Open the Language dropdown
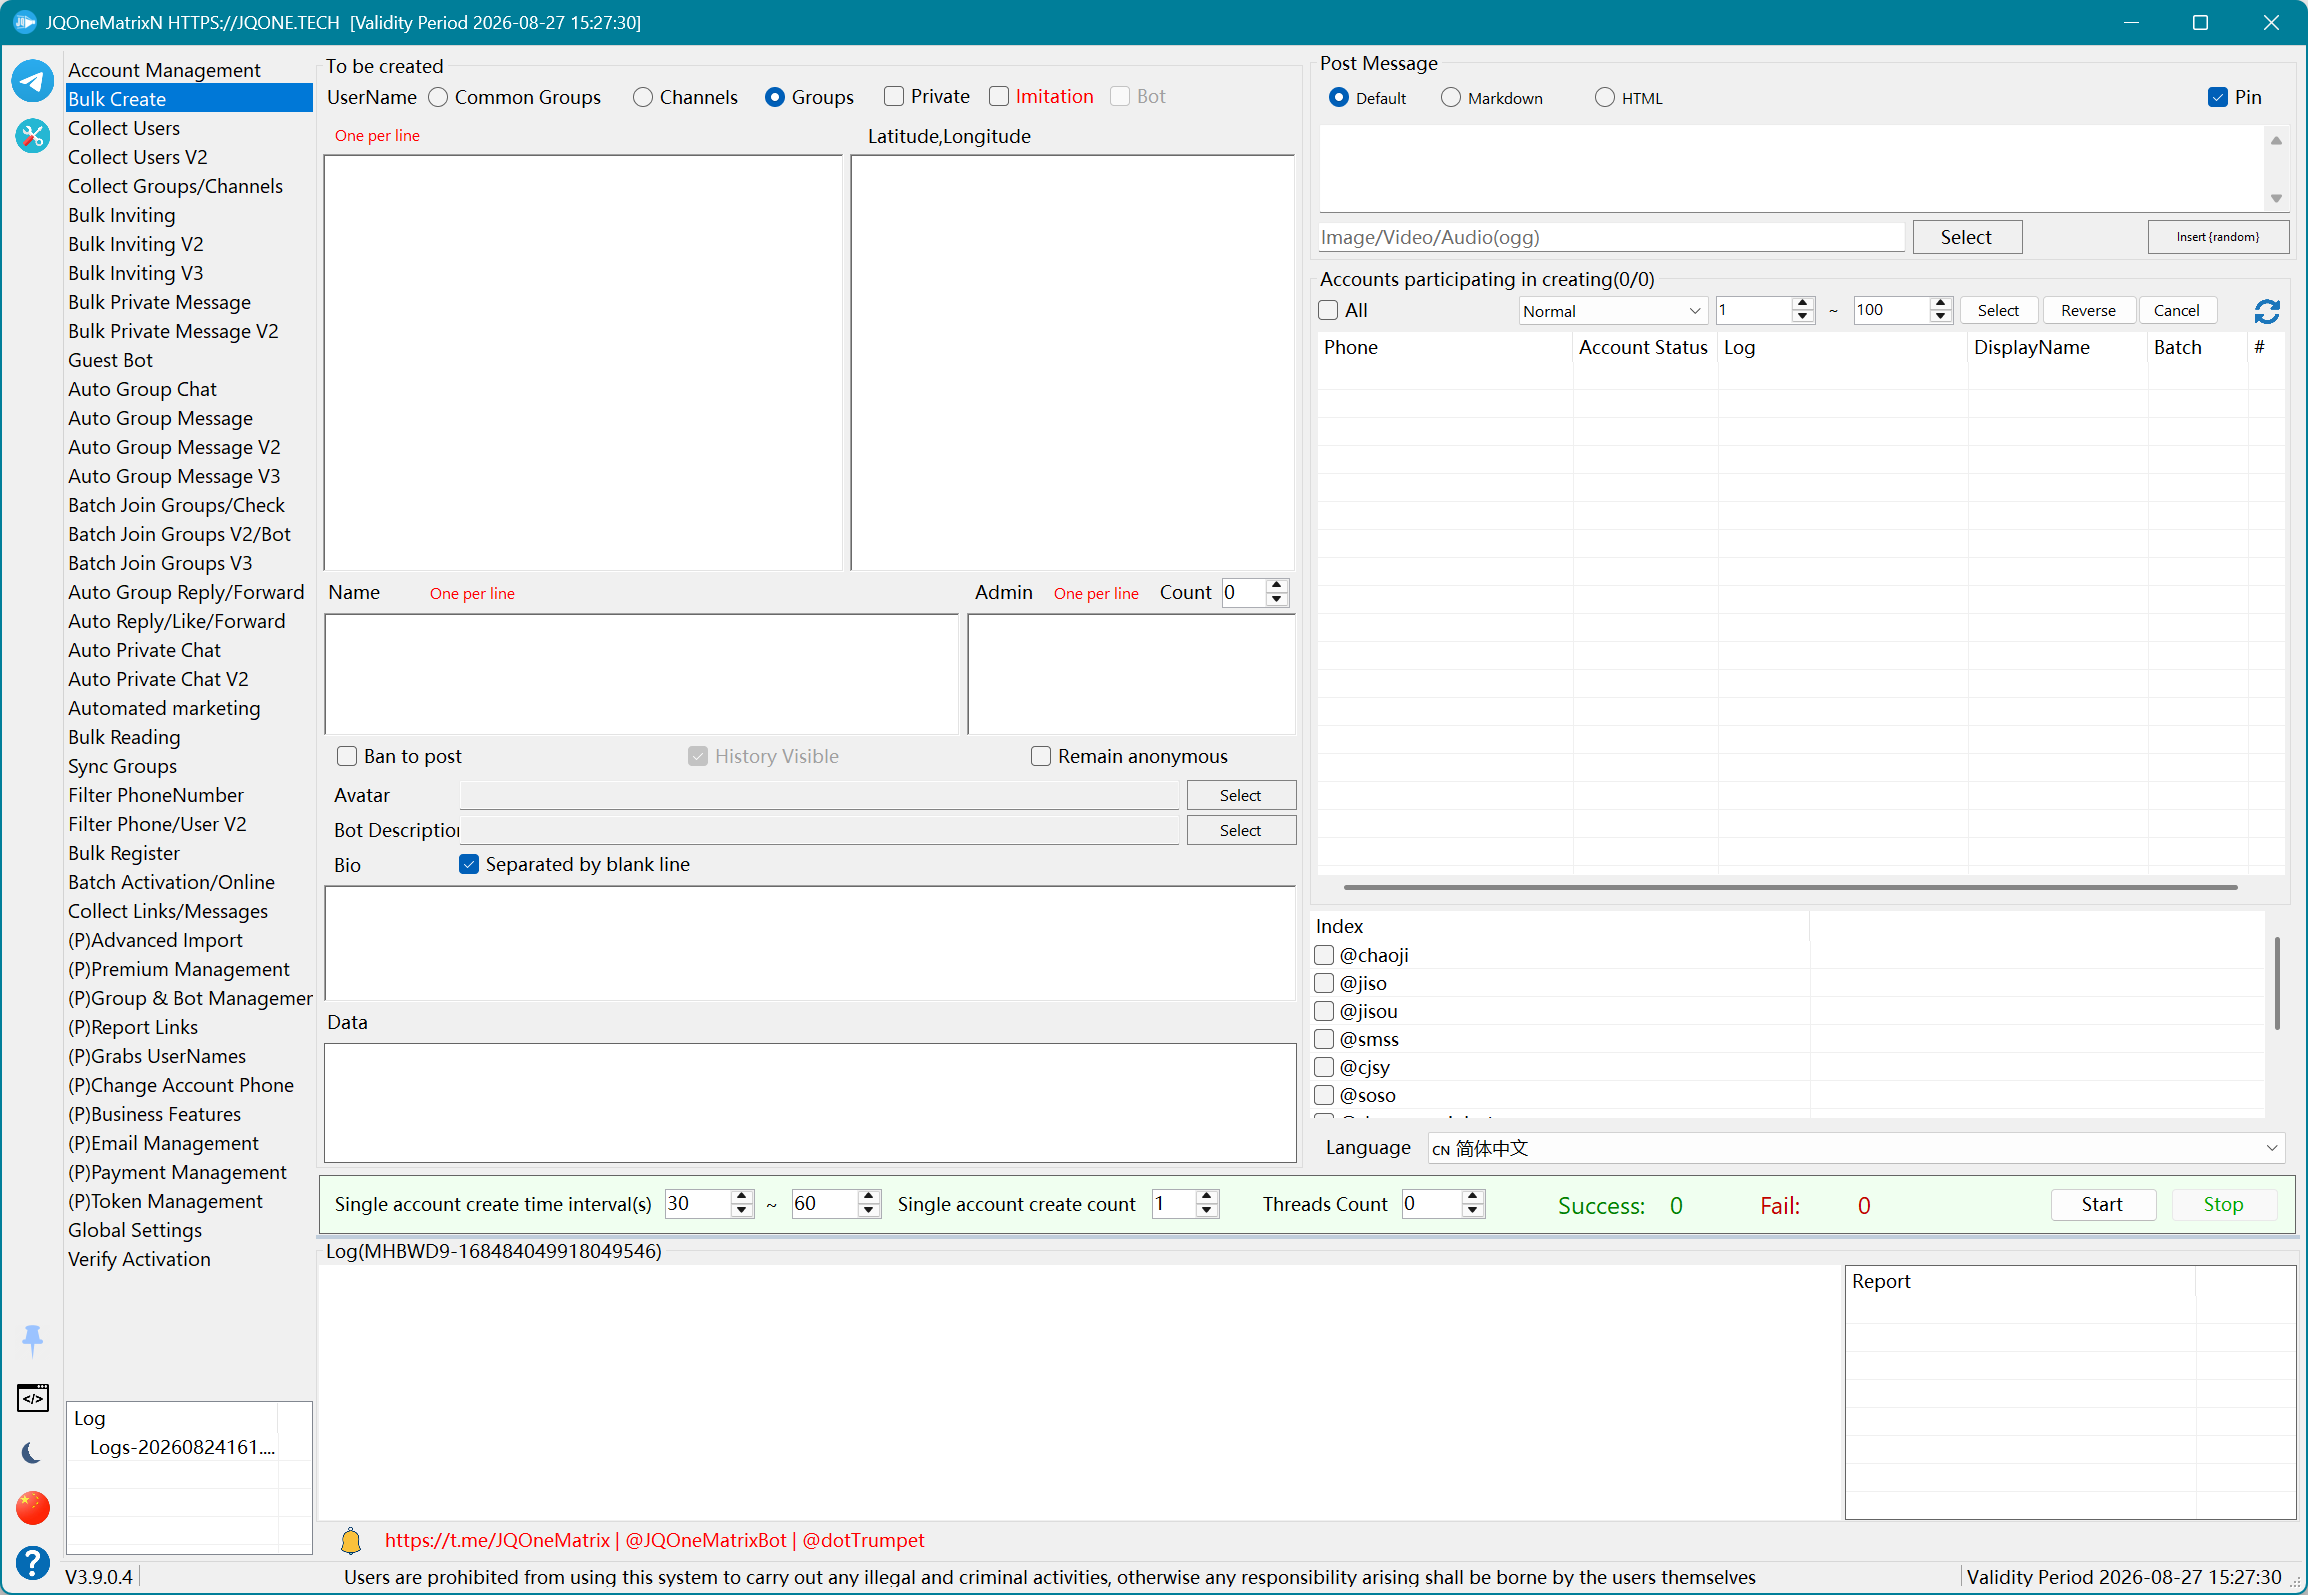Image resolution: width=2308 pixels, height=1595 pixels. pyautogui.click(x=1856, y=1148)
